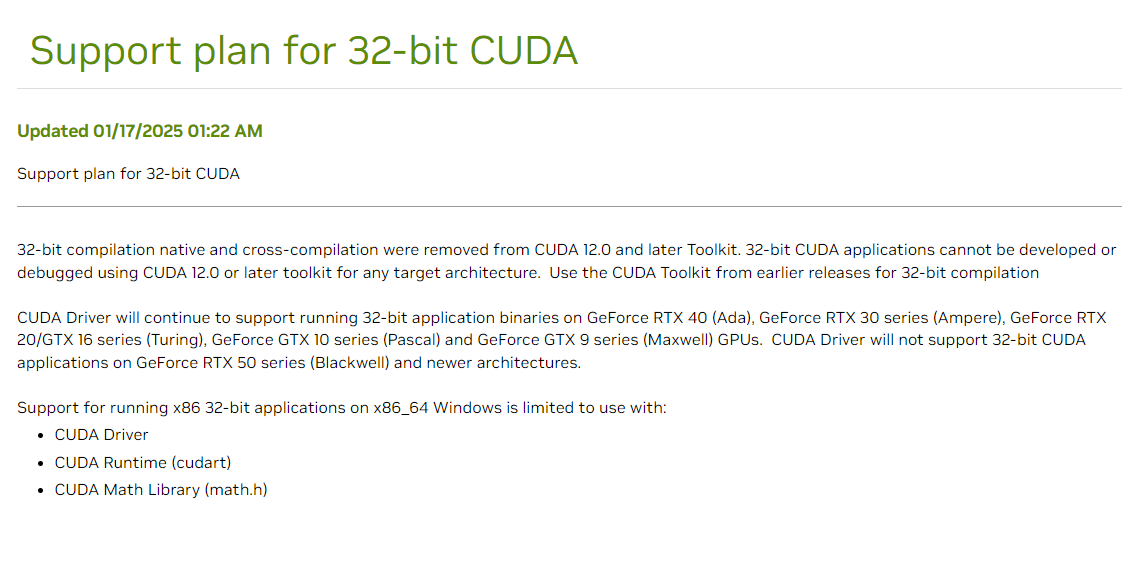Click the horizontal divider above the first paragraph
Screen dimensions: 1126x571
click(x=569, y=207)
